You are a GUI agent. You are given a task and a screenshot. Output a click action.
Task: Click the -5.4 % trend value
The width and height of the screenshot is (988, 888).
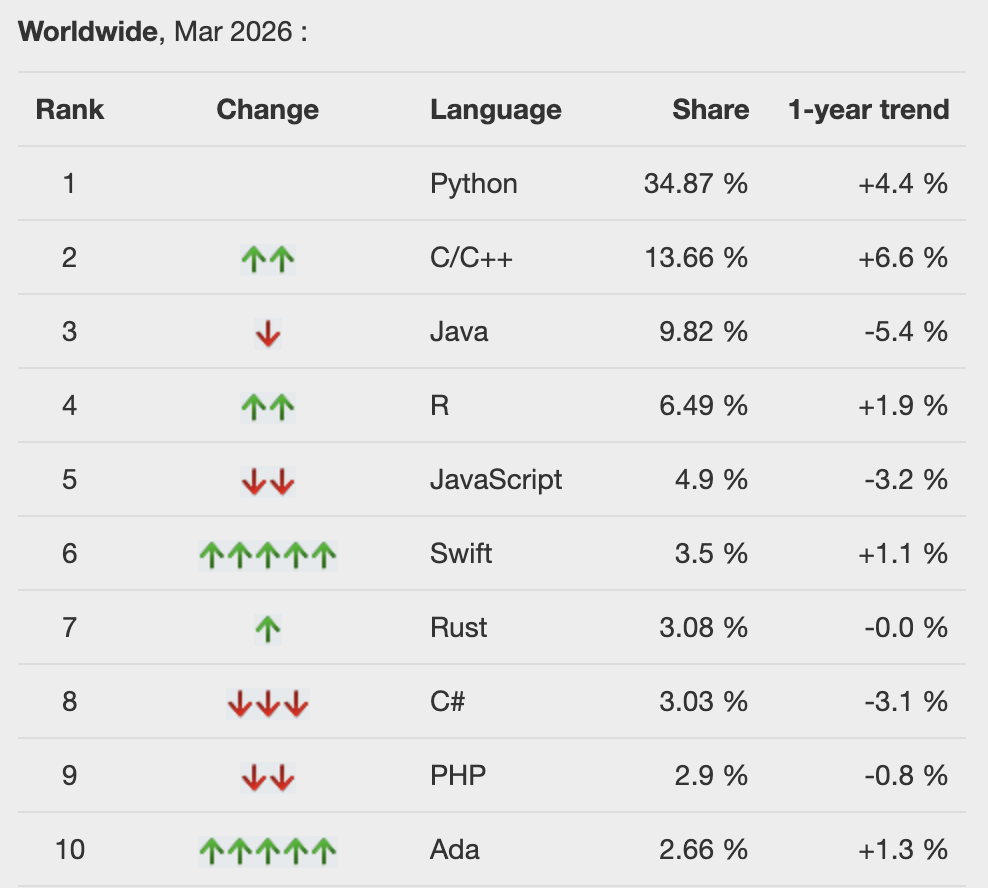tap(906, 332)
